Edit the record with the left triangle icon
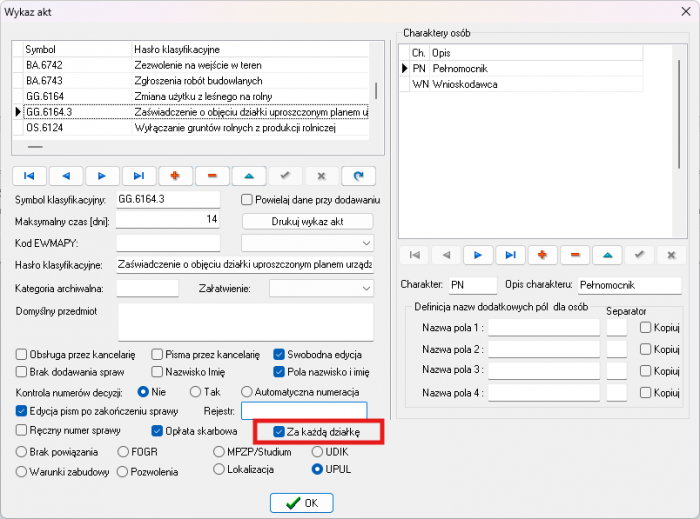This screenshot has height=519, width=700. [x=249, y=176]
